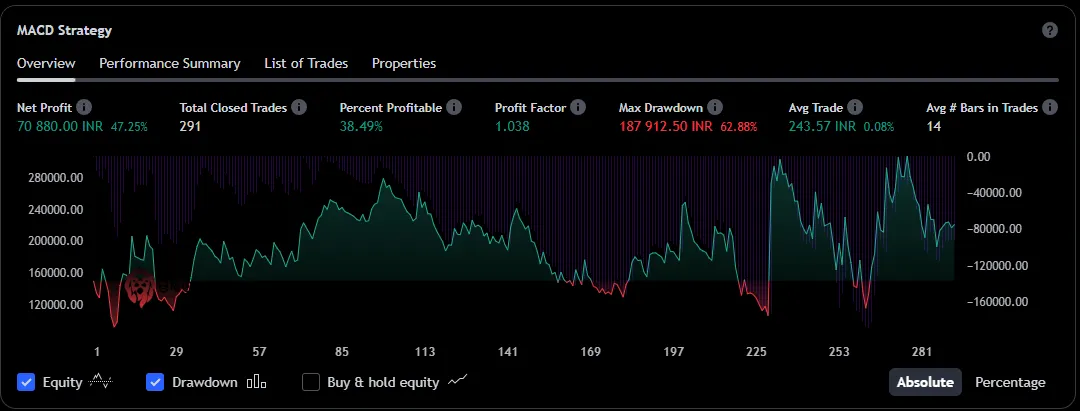Select Absolute display mode
The width and height of the screenshot is (1080, 411).
925,382
